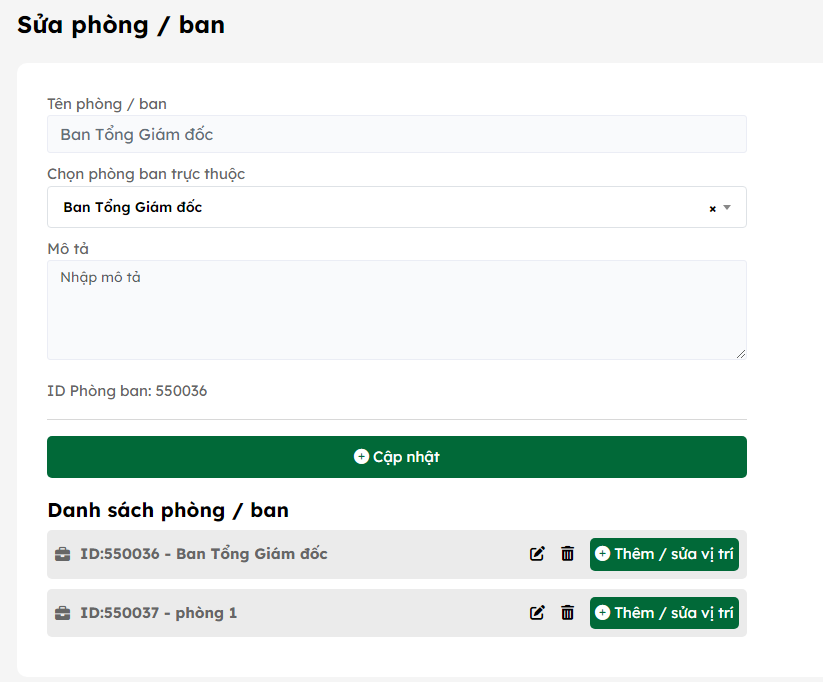Screen dimensions: 823x682
Task: Click briefcase icon beside ID:550037
Action: 62,613
